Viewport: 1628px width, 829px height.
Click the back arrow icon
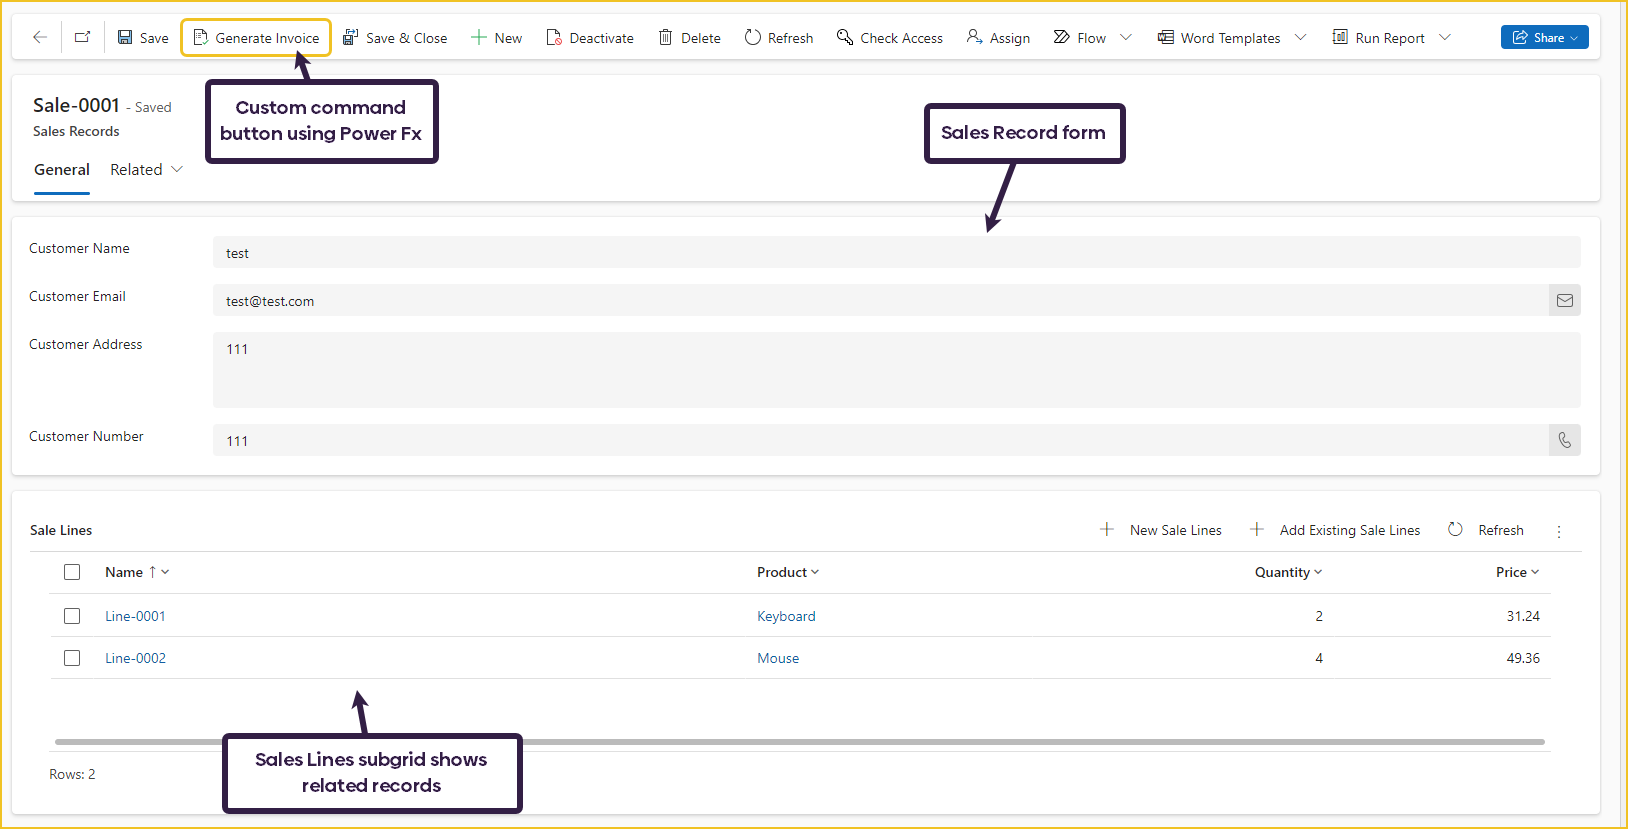pos(40,37)
